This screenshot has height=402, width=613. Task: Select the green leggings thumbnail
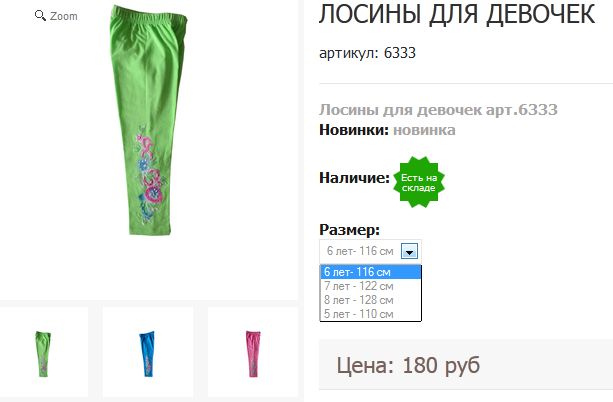click(x=43, y=354)
